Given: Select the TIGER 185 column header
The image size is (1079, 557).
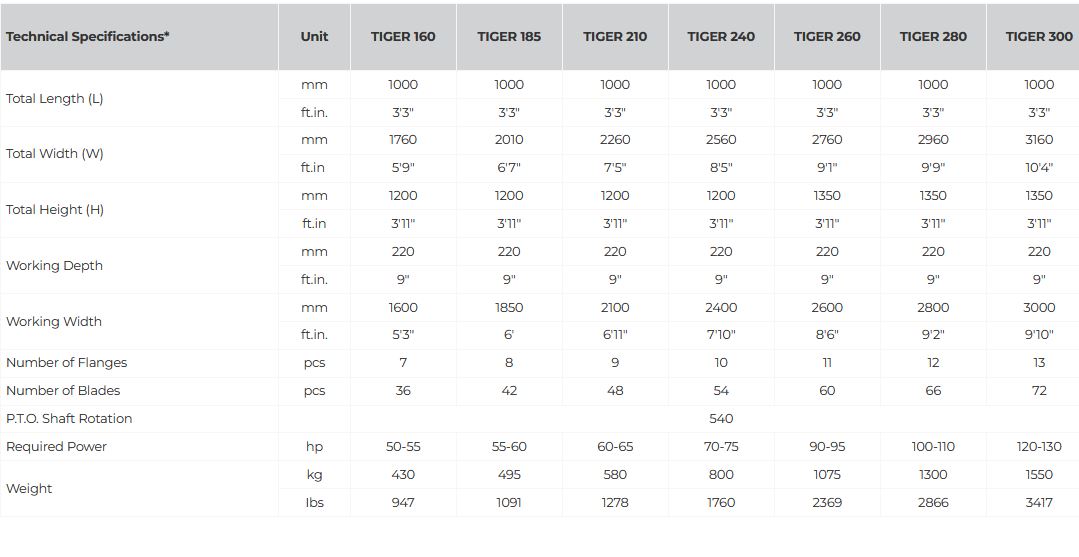Looking at the screenshot, I should point(509,37).
